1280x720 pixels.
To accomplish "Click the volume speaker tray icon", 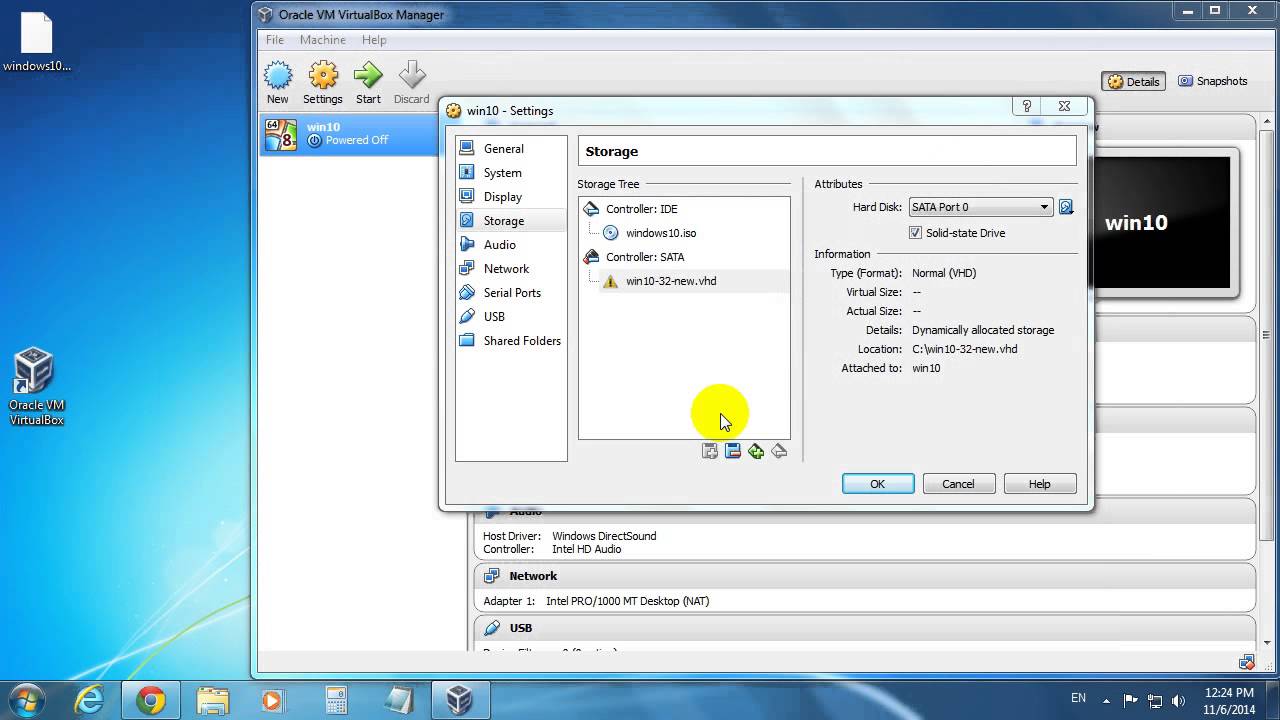I will point(1179,700).
